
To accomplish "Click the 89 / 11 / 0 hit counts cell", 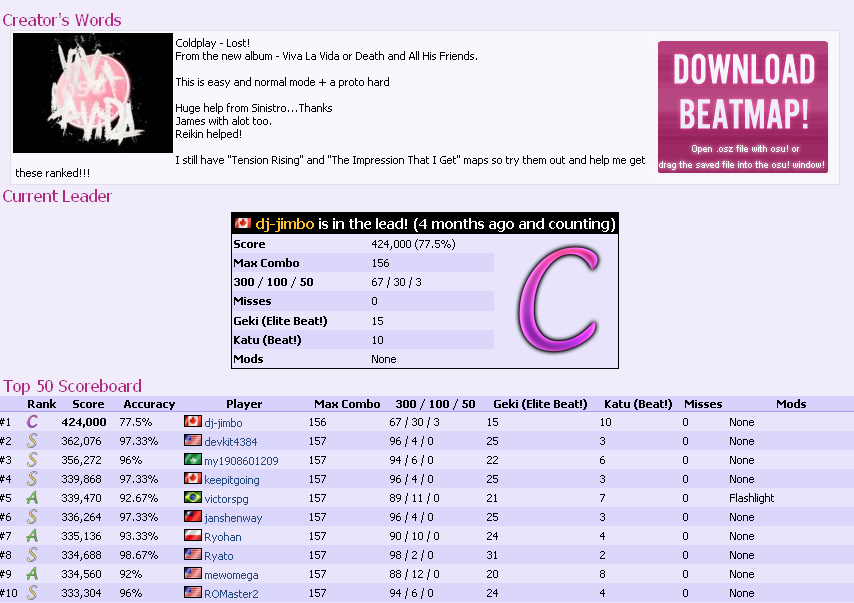I will click(414, 498).
